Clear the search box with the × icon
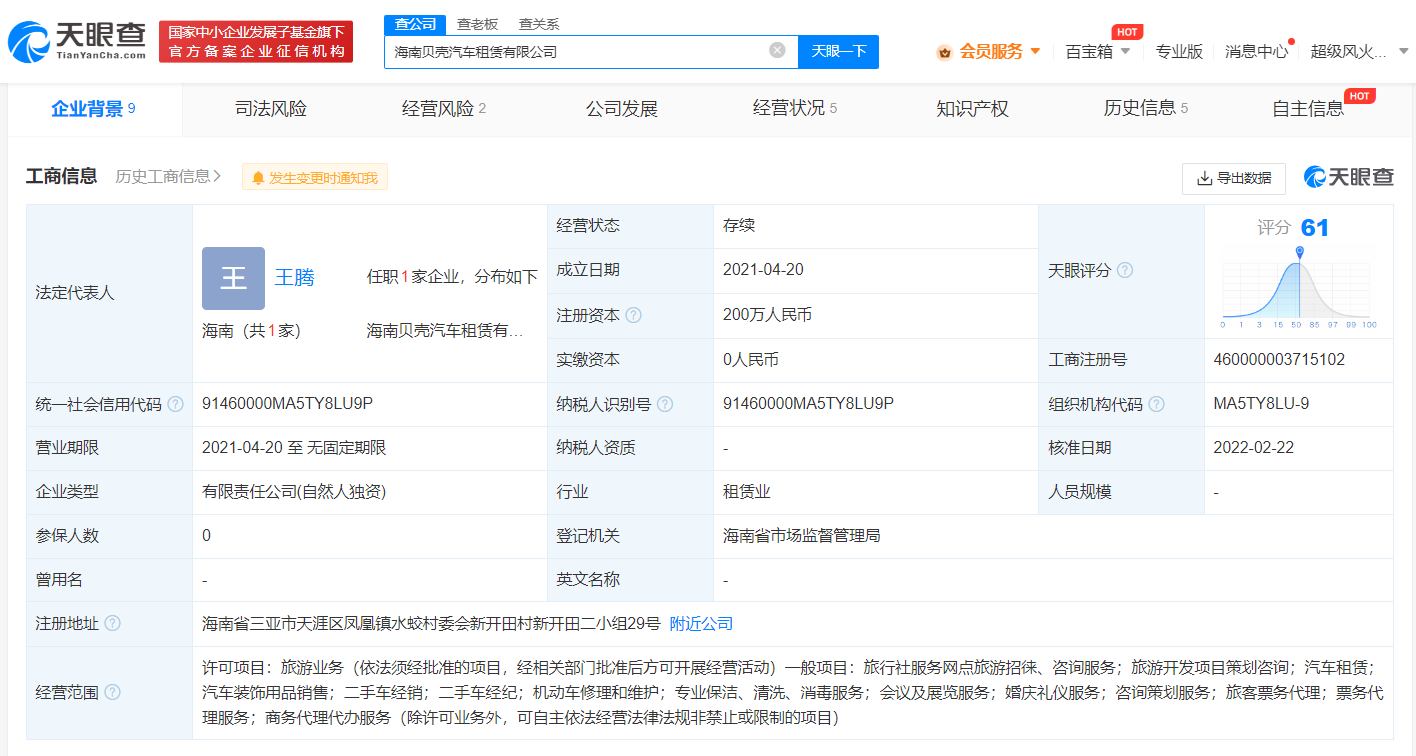 (777, 50)
